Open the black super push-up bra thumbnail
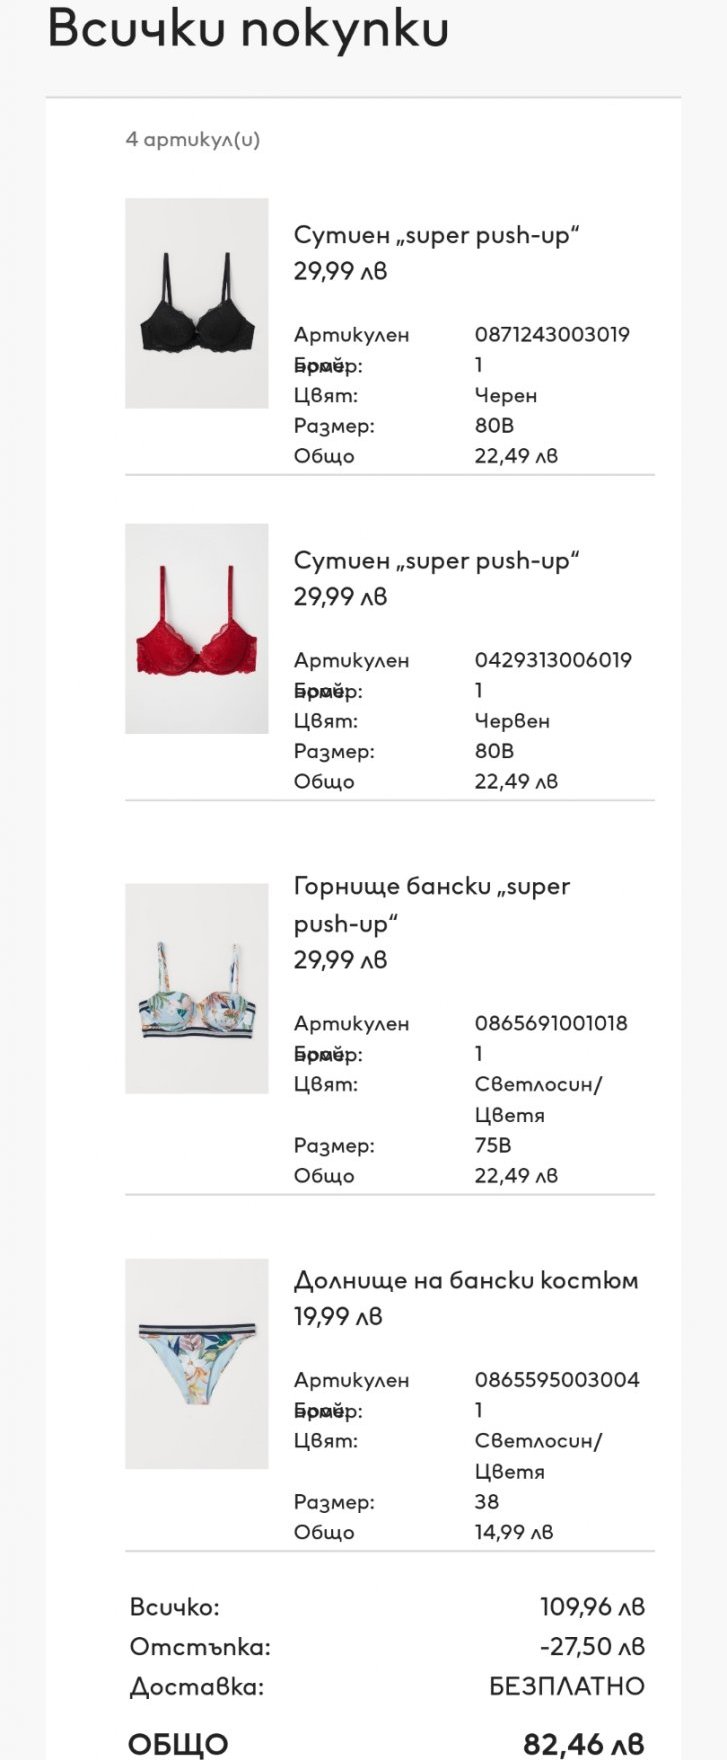 197,303
